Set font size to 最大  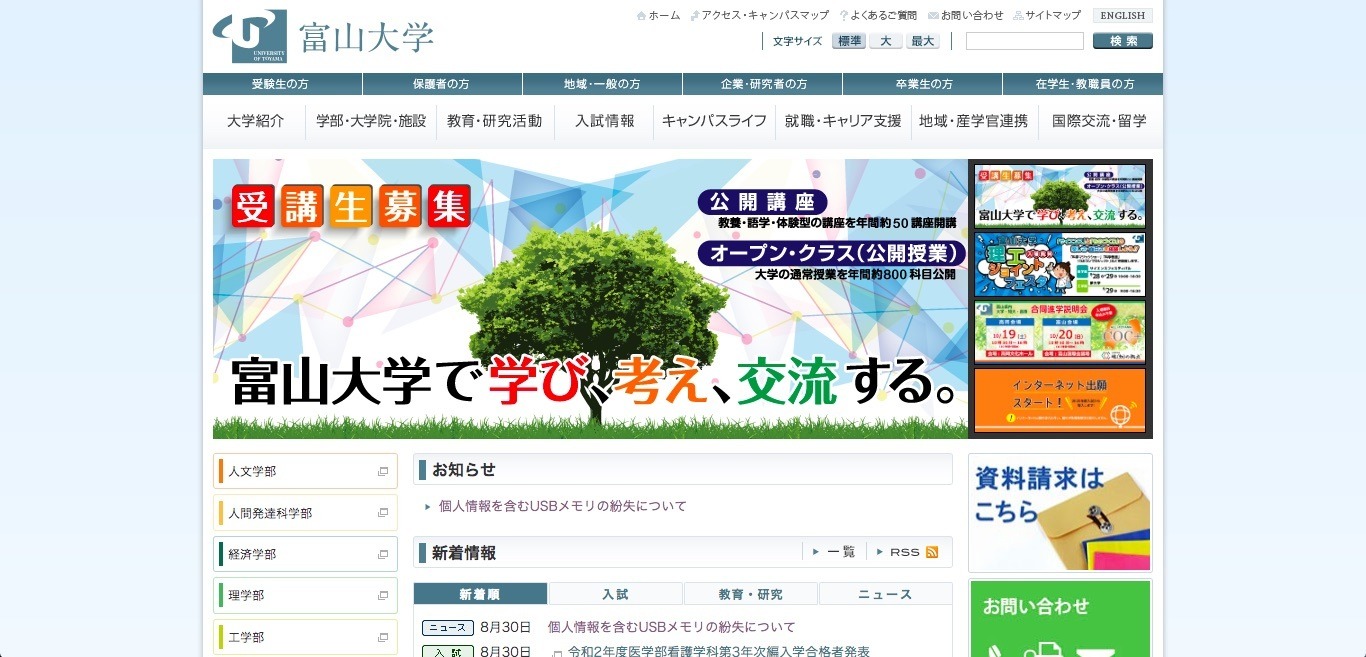[x=922, y=41]
